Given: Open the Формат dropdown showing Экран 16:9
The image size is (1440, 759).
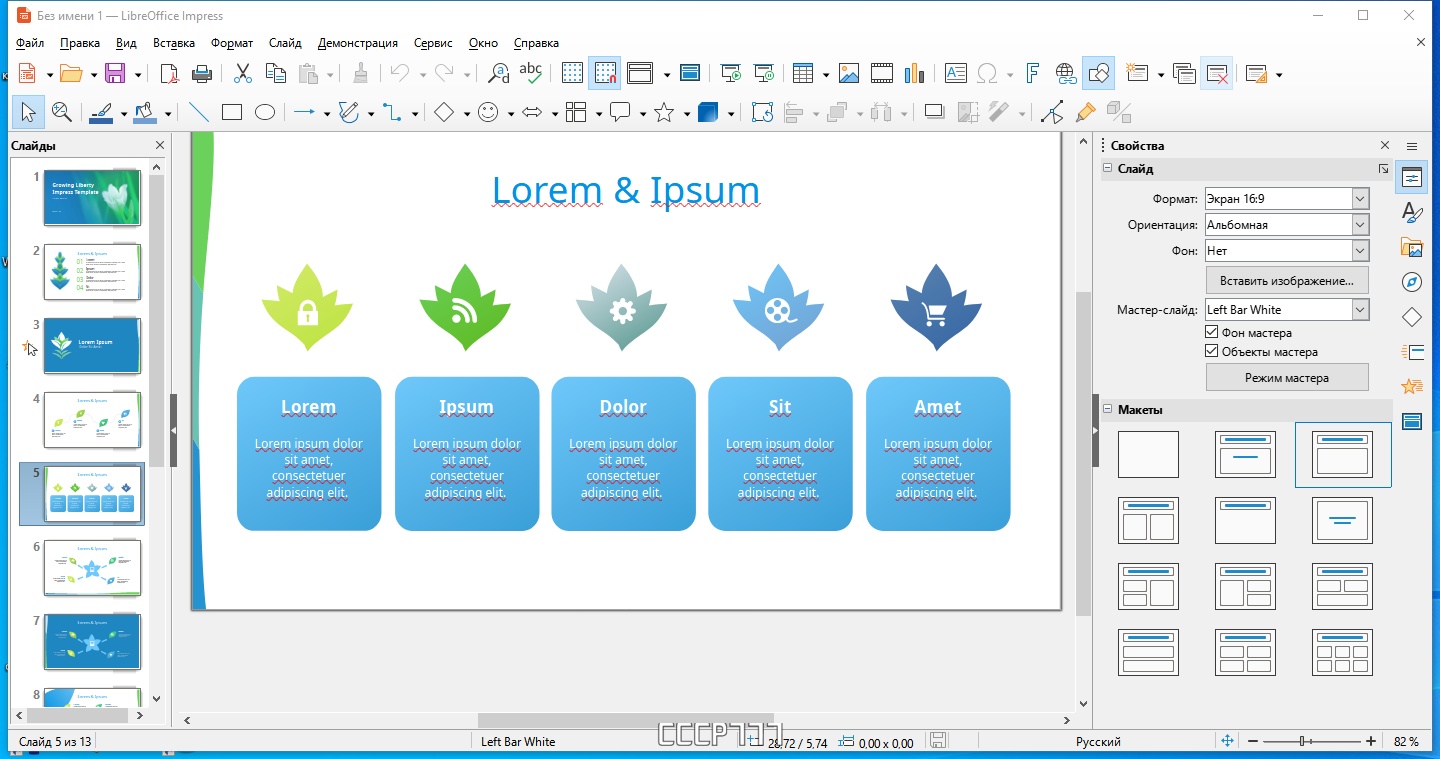Looking at the screenshot, I should 1287,199.
